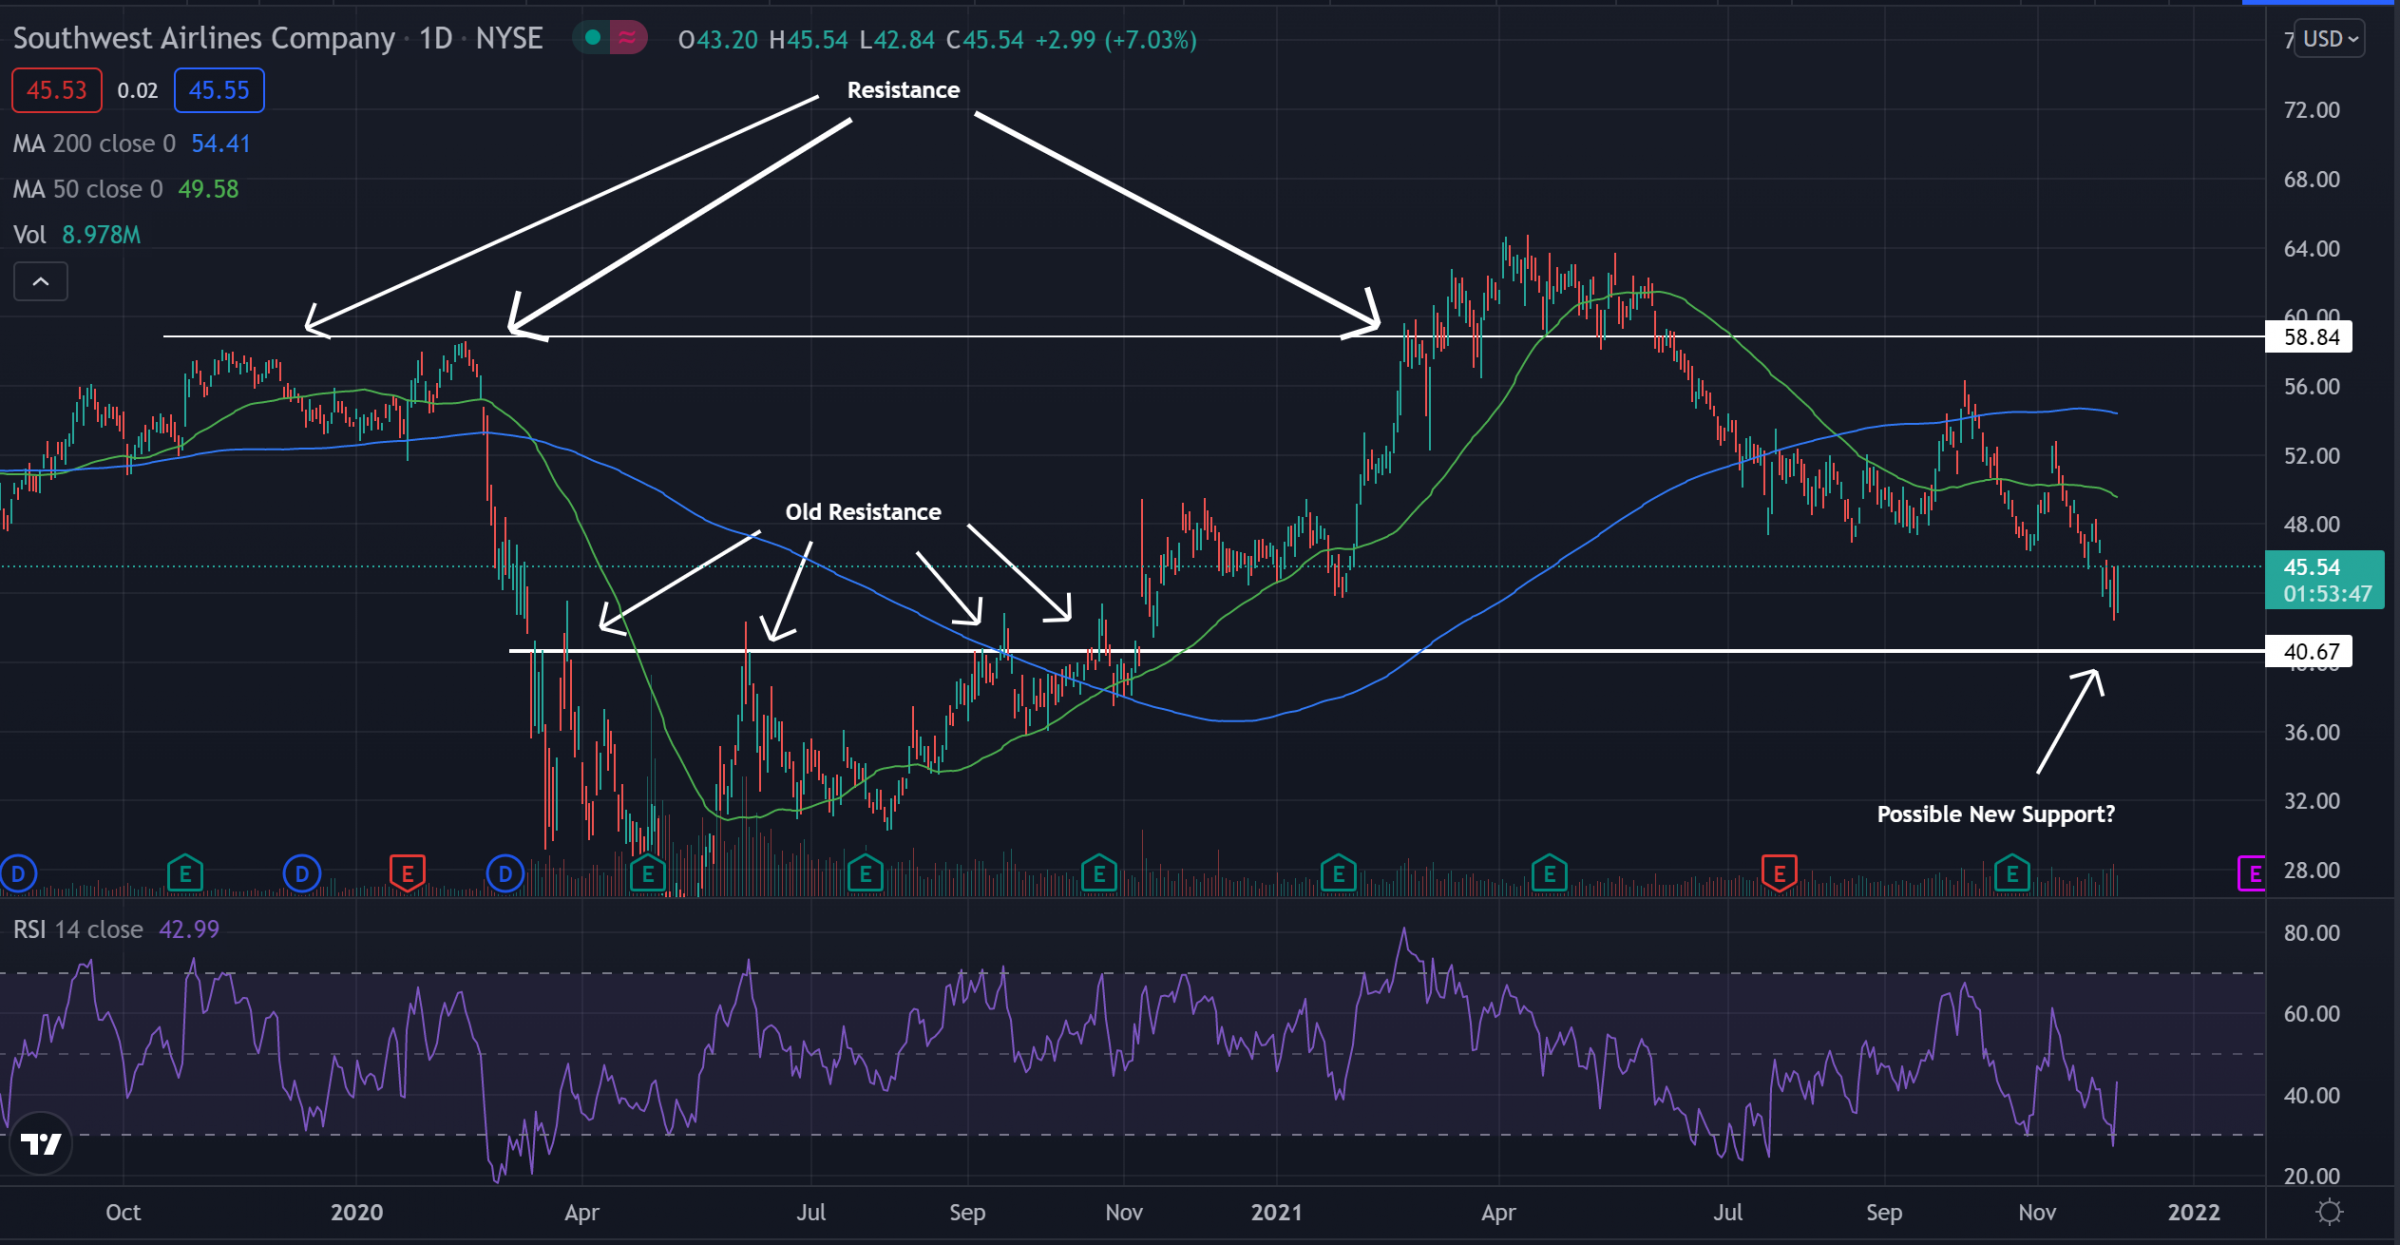Click the red 45.53 sell price button
The width and height of the screenshot is (2400, 1245).
coord(57,90)
